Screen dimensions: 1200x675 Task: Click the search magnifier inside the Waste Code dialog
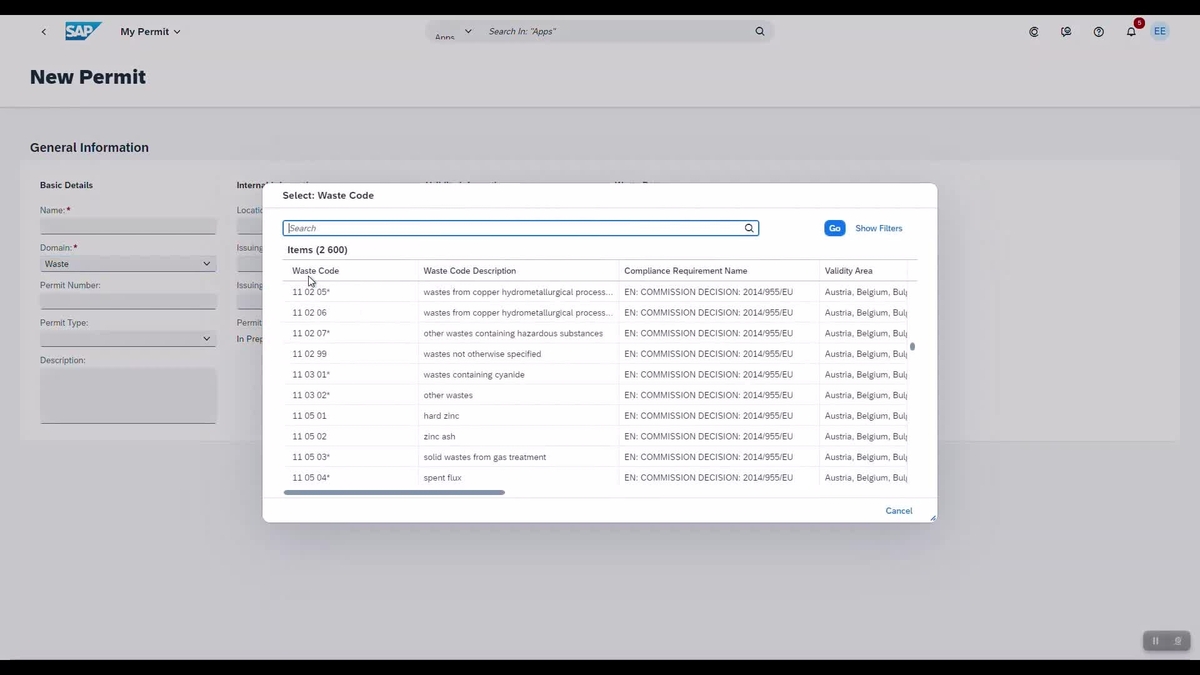click(x=748, y=228)
